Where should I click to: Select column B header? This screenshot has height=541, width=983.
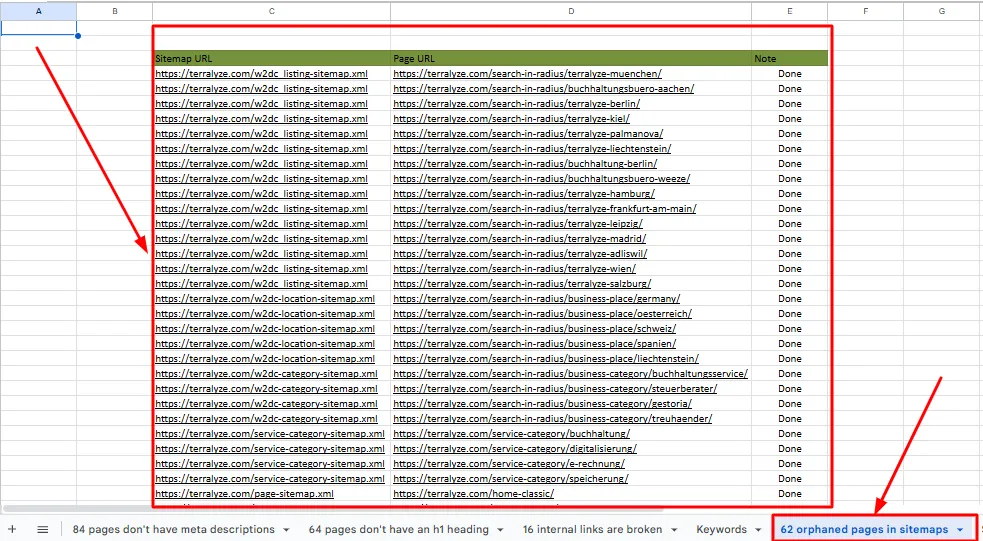114,11
